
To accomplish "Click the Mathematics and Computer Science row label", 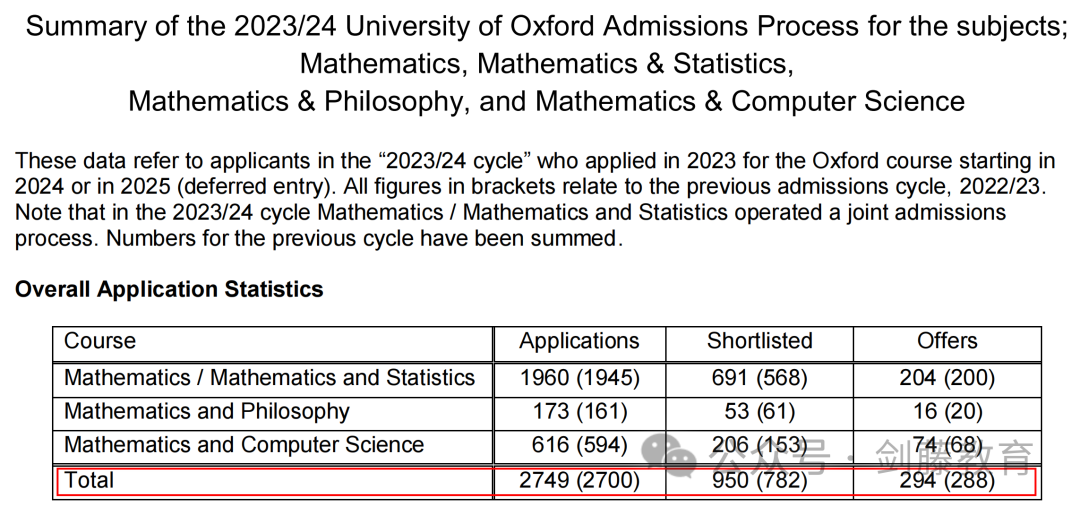I will [x=244, y=445].
